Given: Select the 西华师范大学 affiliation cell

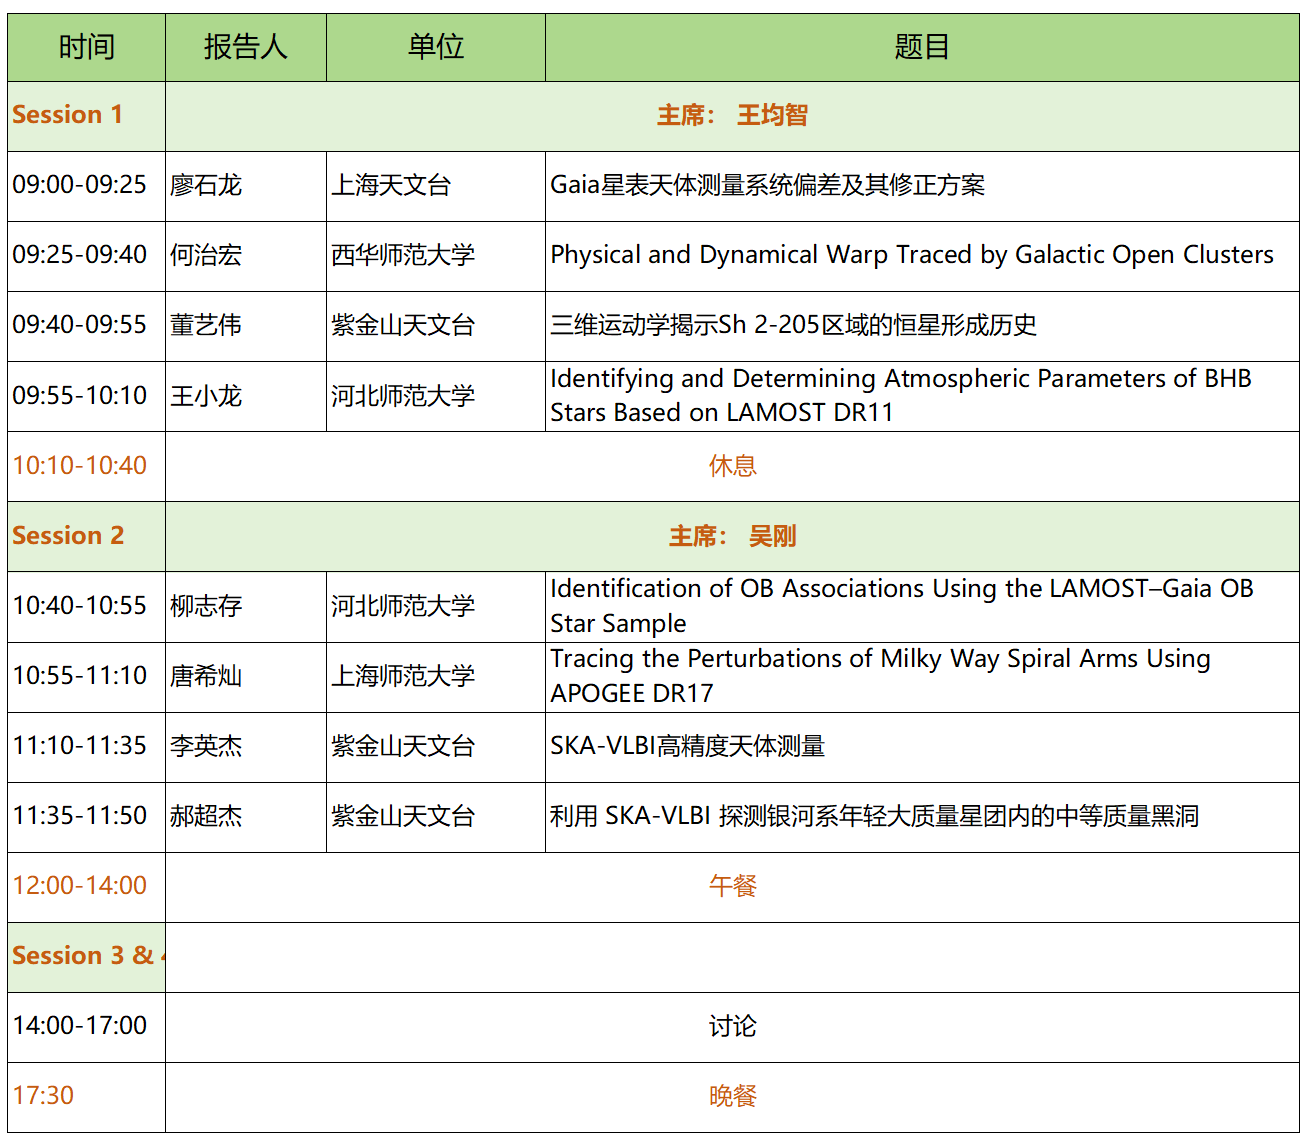Looking at the screenshot, I should point(403,255).
